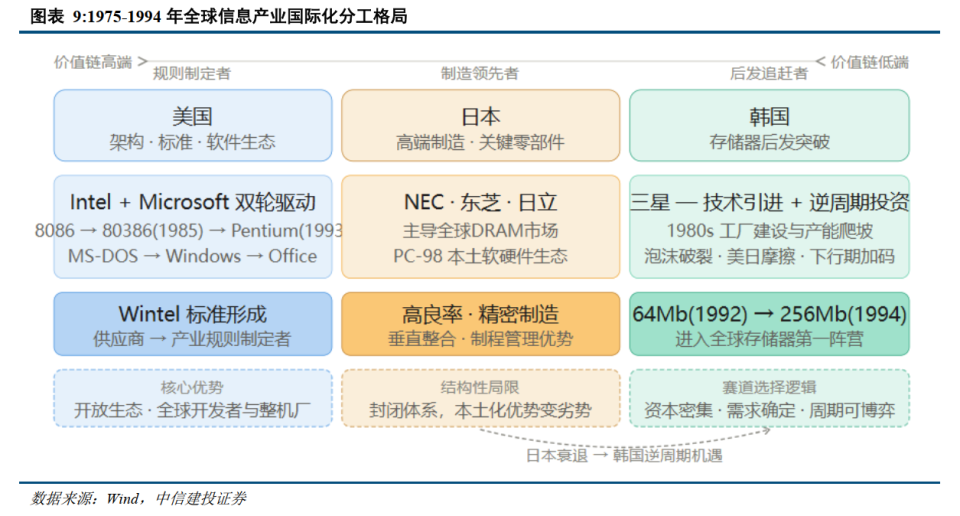Screen dimensions: 960x516
Task: Select '资本密集 · 需求确定 · 周期可博弈' text
Action: (770, 410)
